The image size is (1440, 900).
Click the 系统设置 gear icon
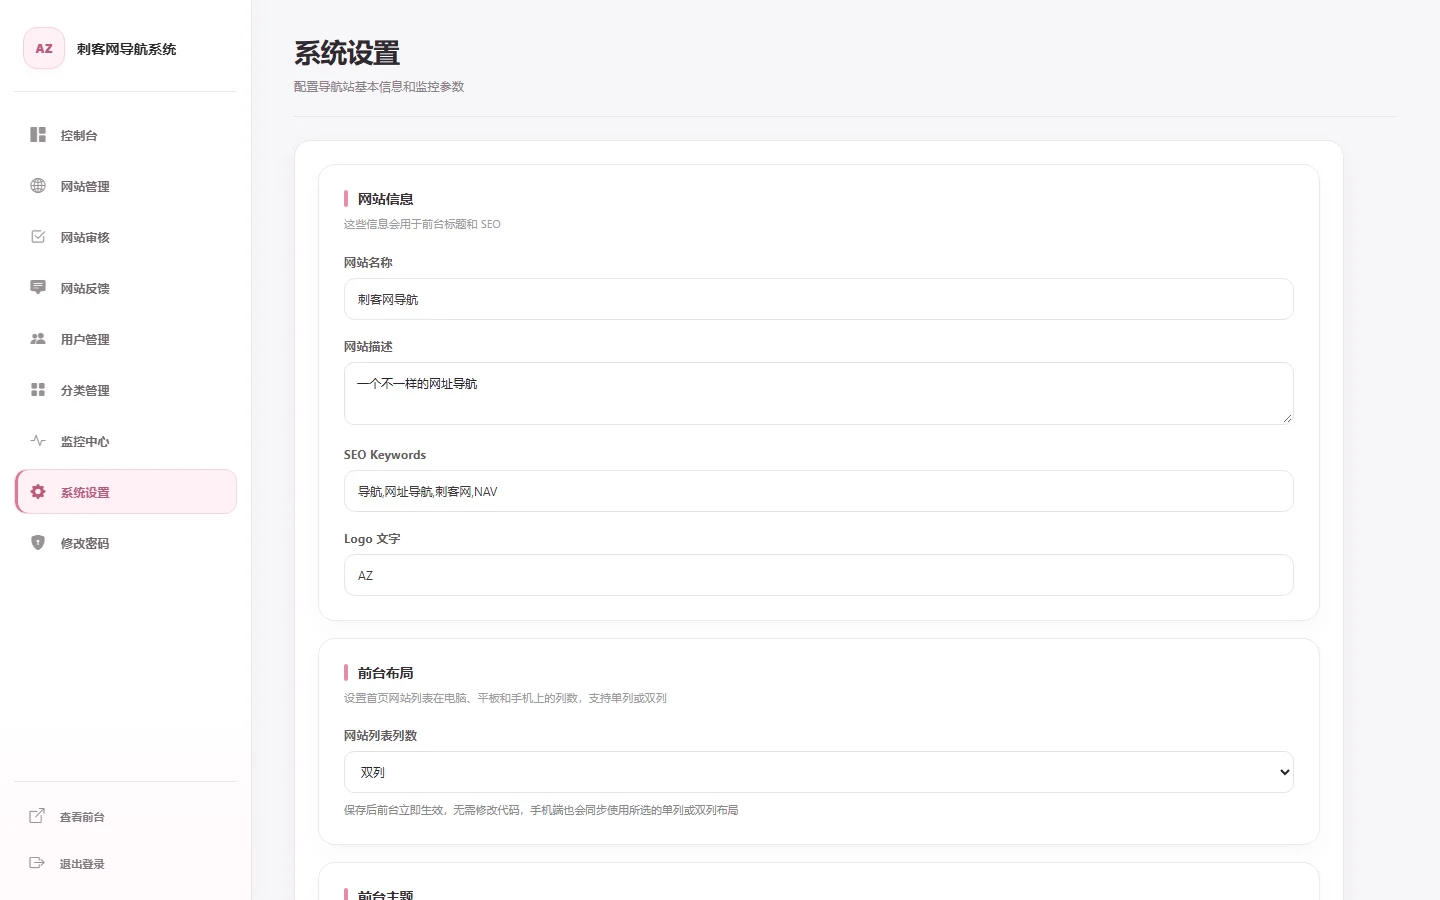coord(38,492)
